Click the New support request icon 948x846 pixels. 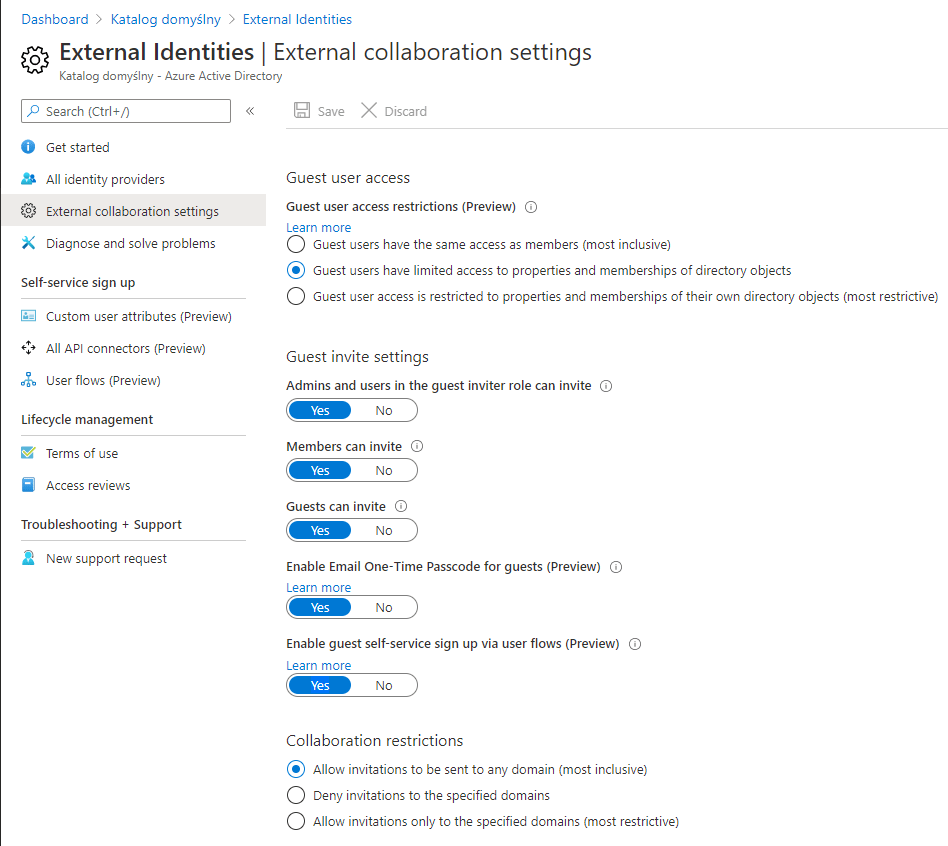pyautogui.click(x=28, y=558)
